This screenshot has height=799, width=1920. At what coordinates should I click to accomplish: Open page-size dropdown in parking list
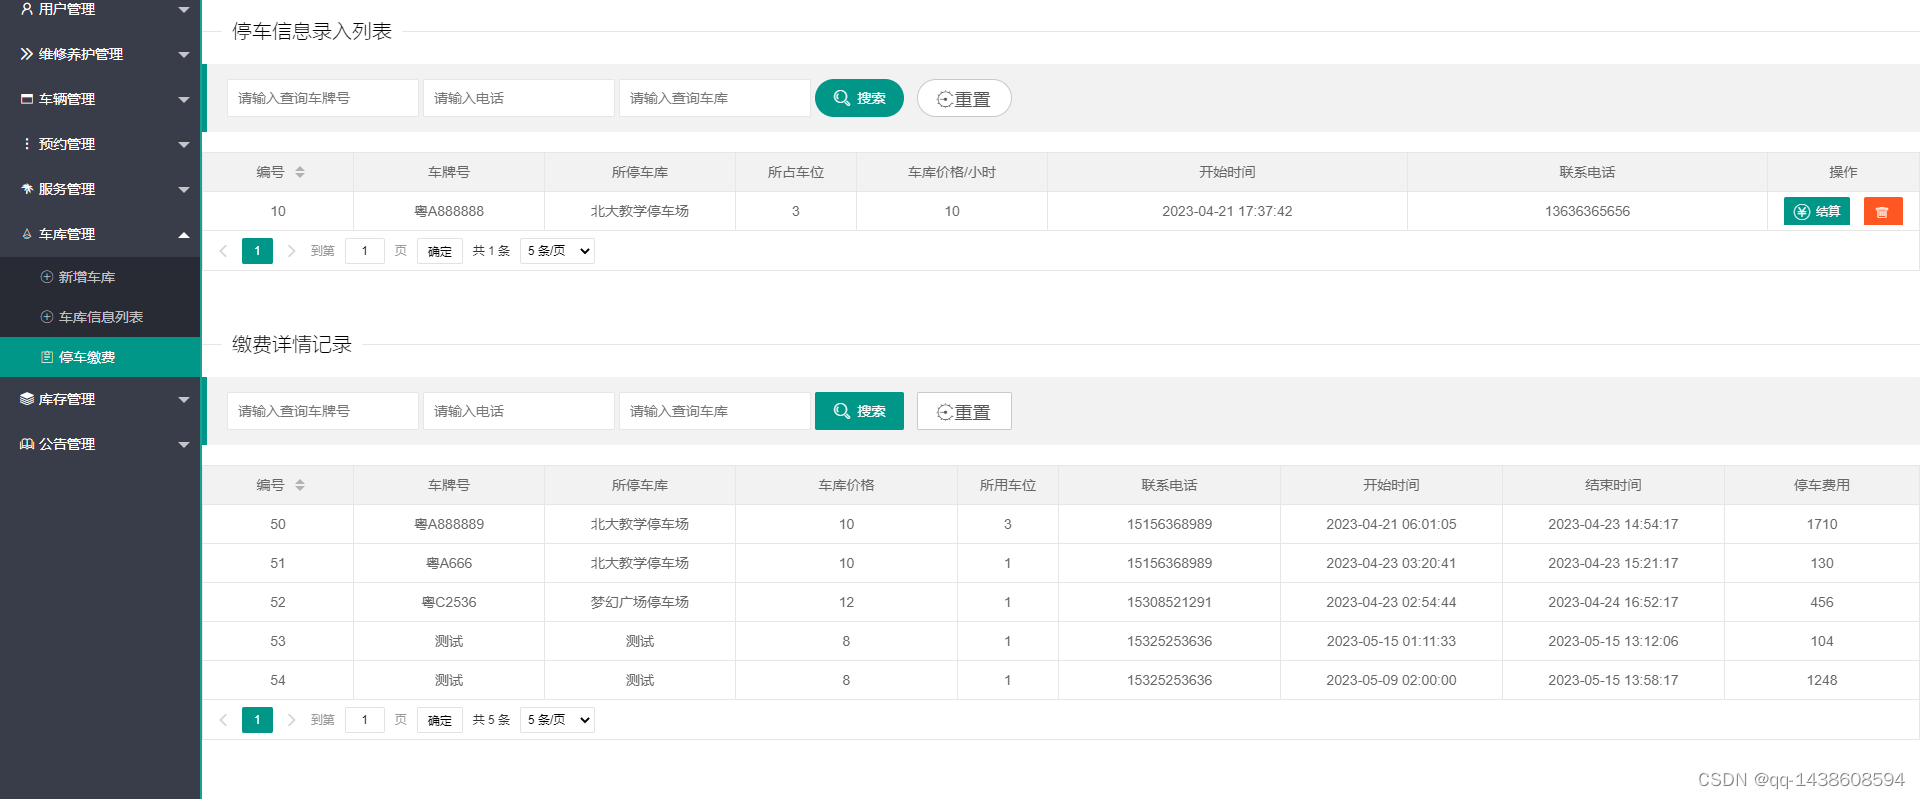click(557, 251)
